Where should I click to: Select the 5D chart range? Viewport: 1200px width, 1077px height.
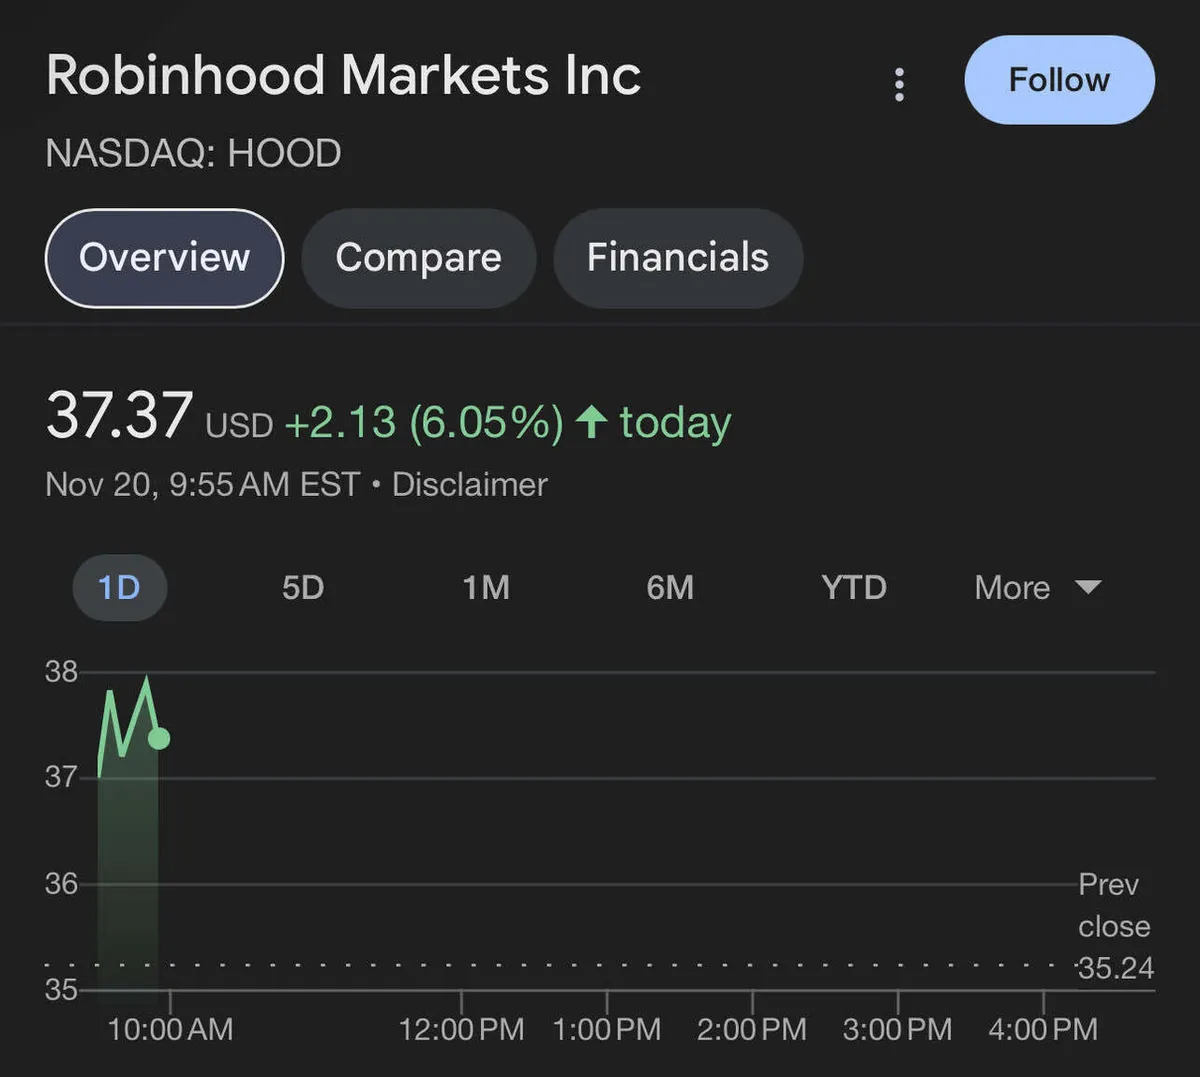[x=303, y=587]
